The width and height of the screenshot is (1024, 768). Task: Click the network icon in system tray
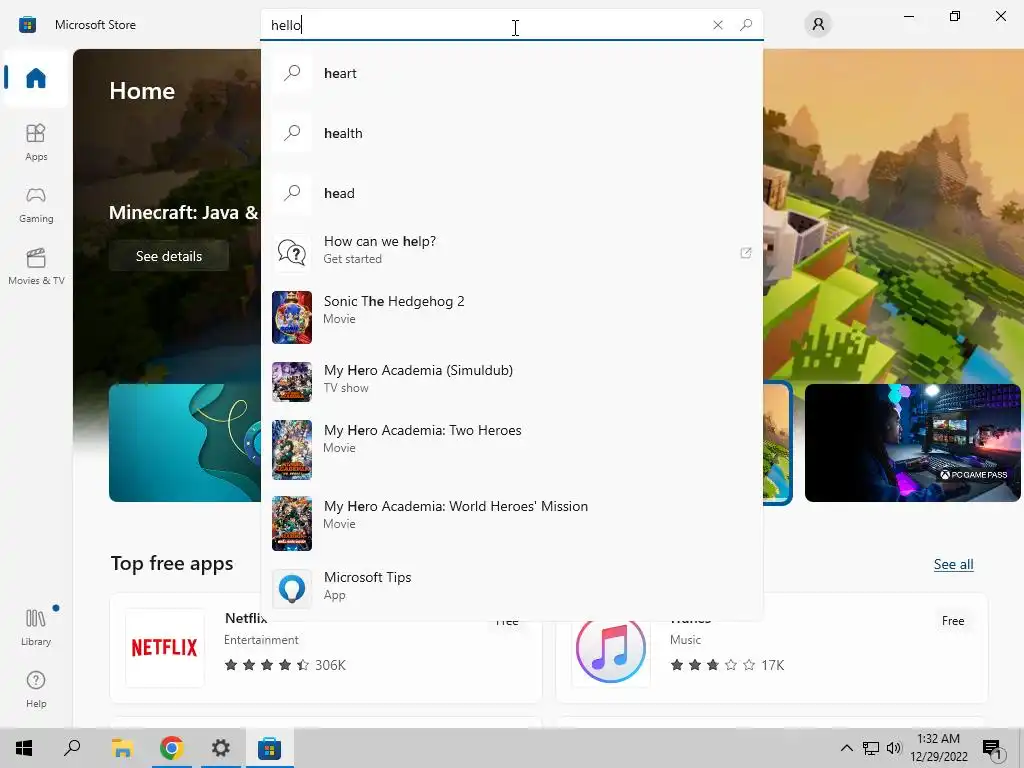(x=871, y=748)
